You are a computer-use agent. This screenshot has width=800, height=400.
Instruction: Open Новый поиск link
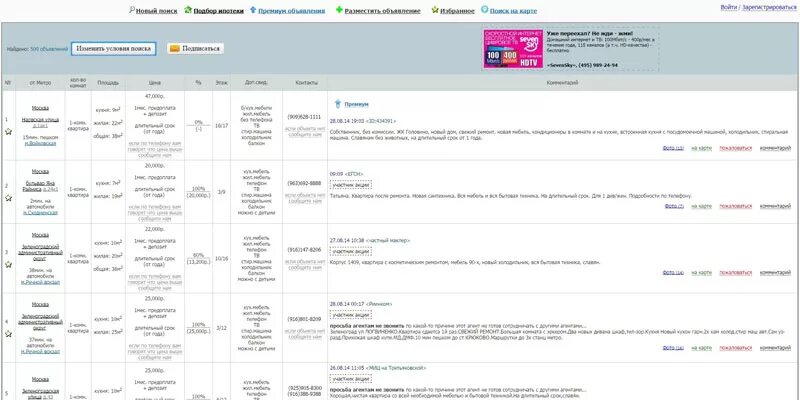(x=156, y=11)
